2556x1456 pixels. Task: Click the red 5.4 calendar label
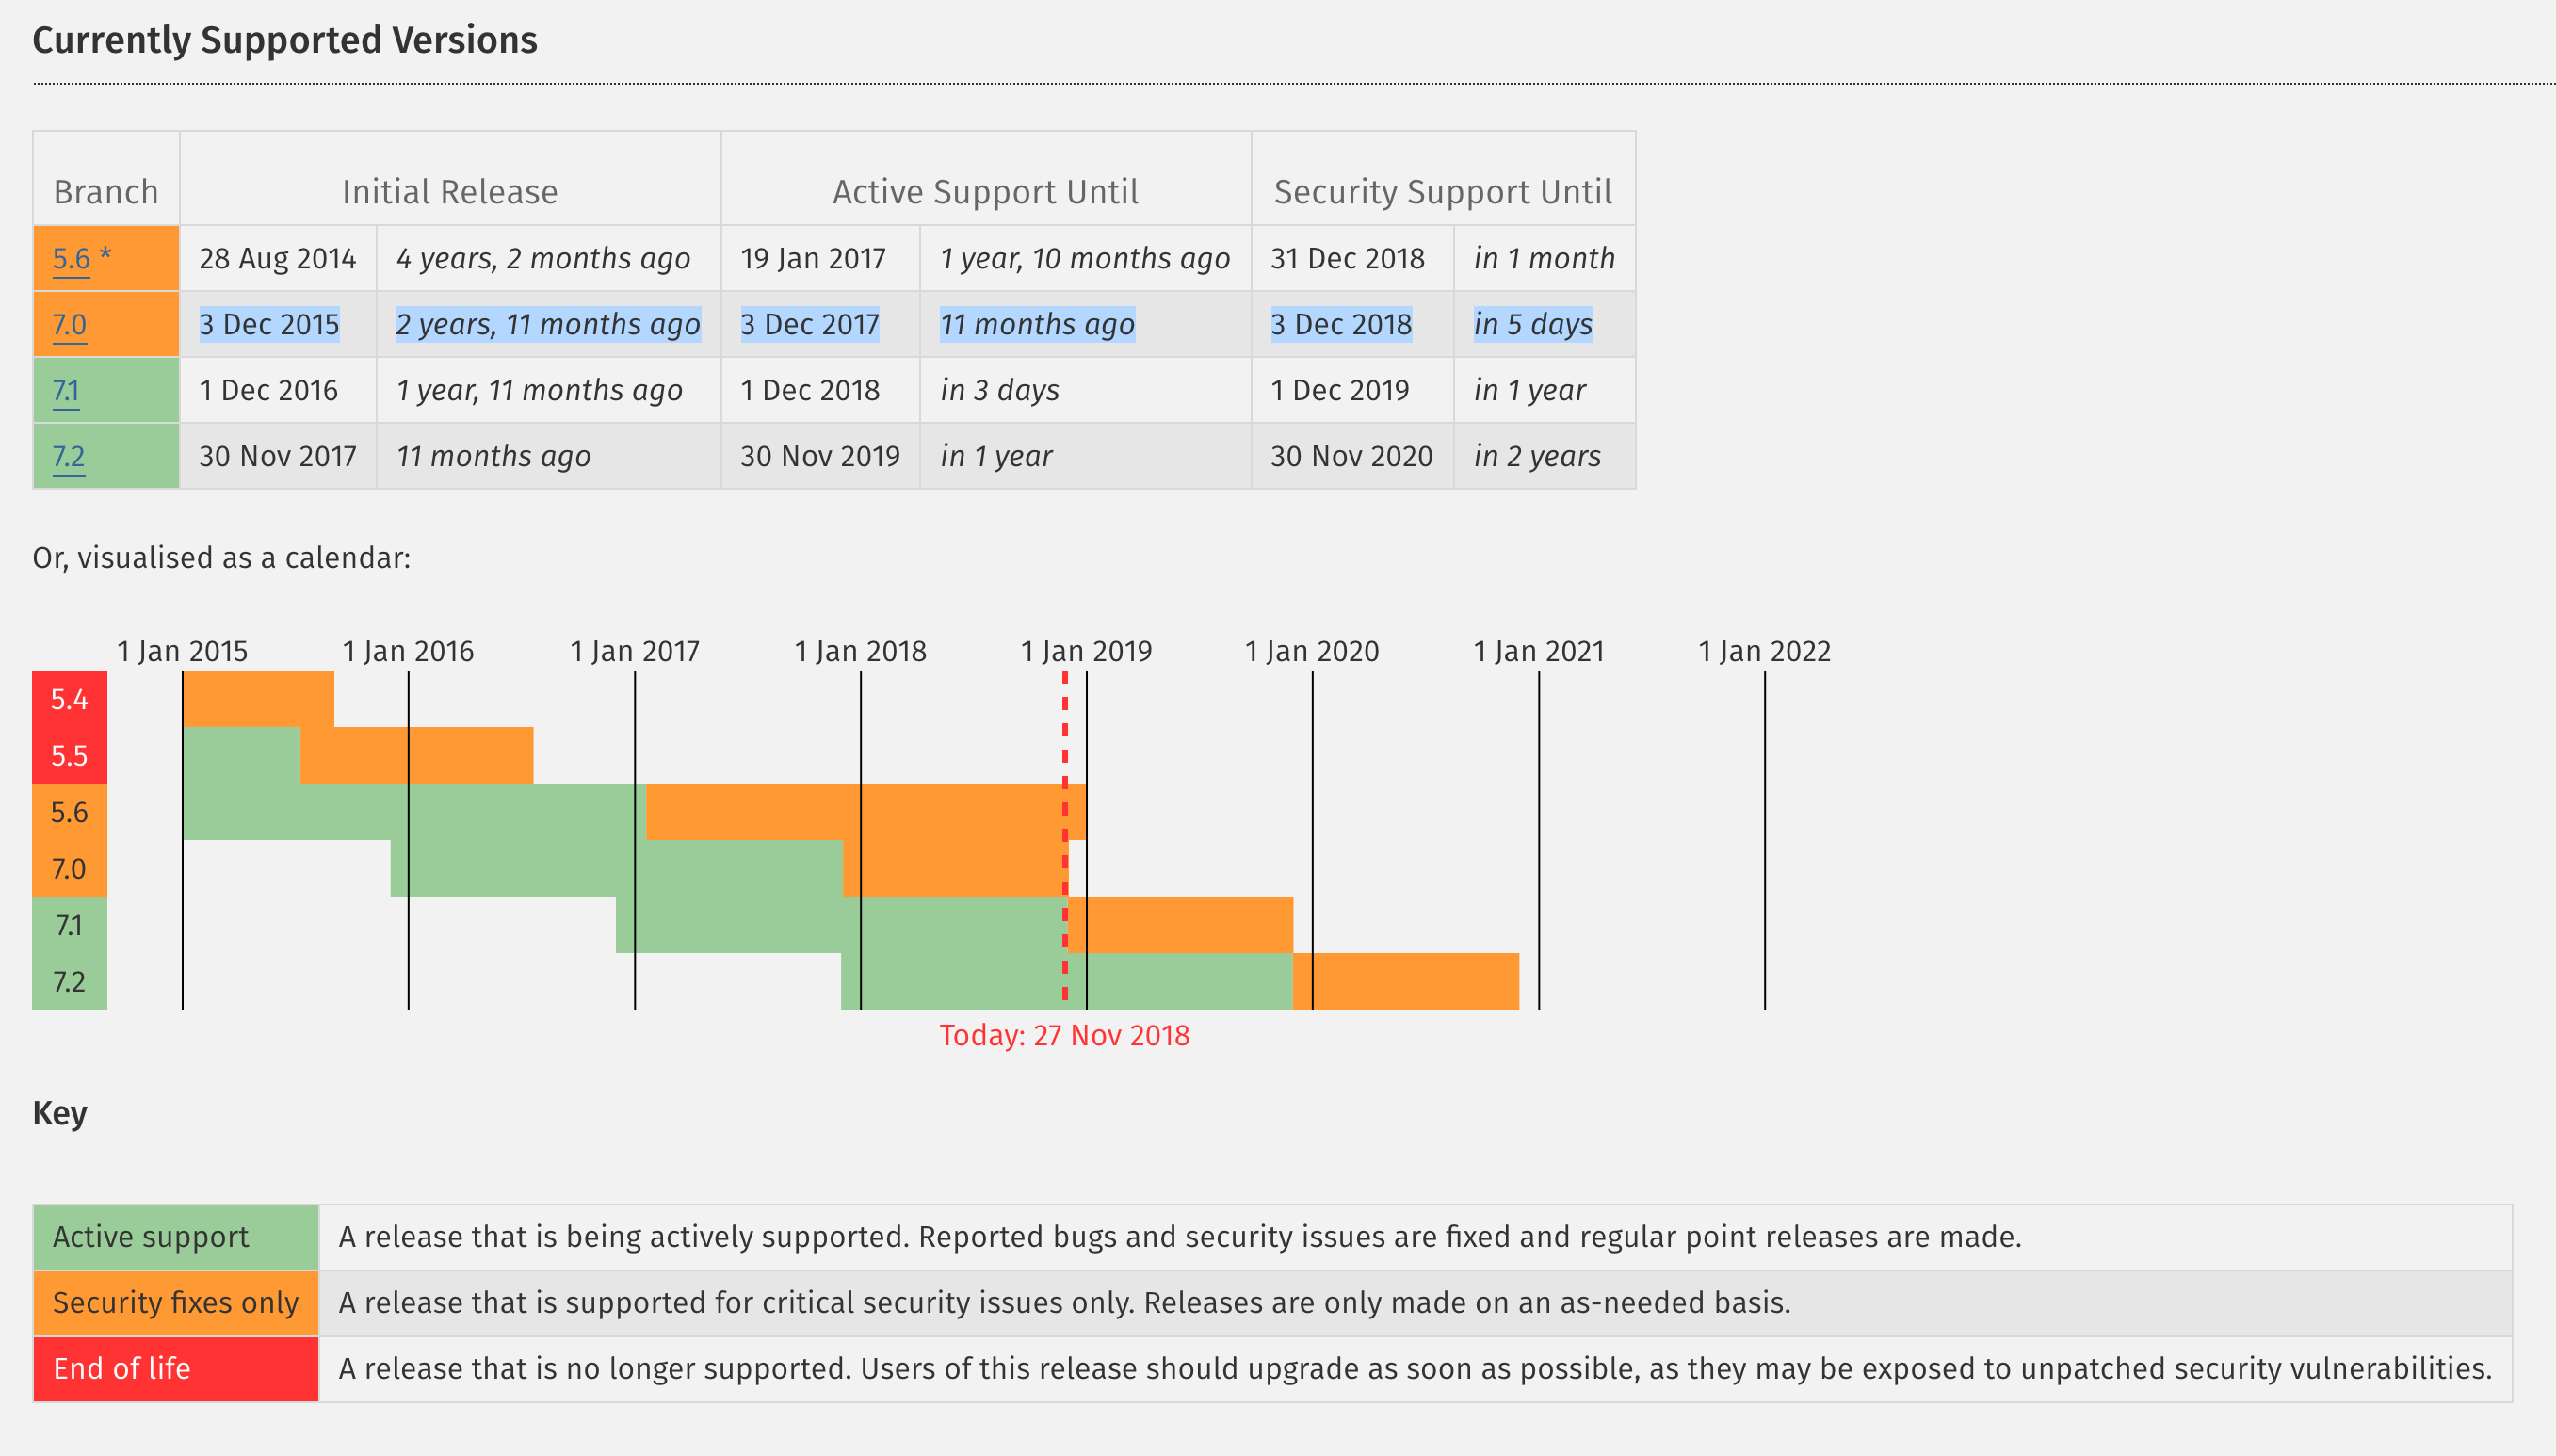(69, 699)
